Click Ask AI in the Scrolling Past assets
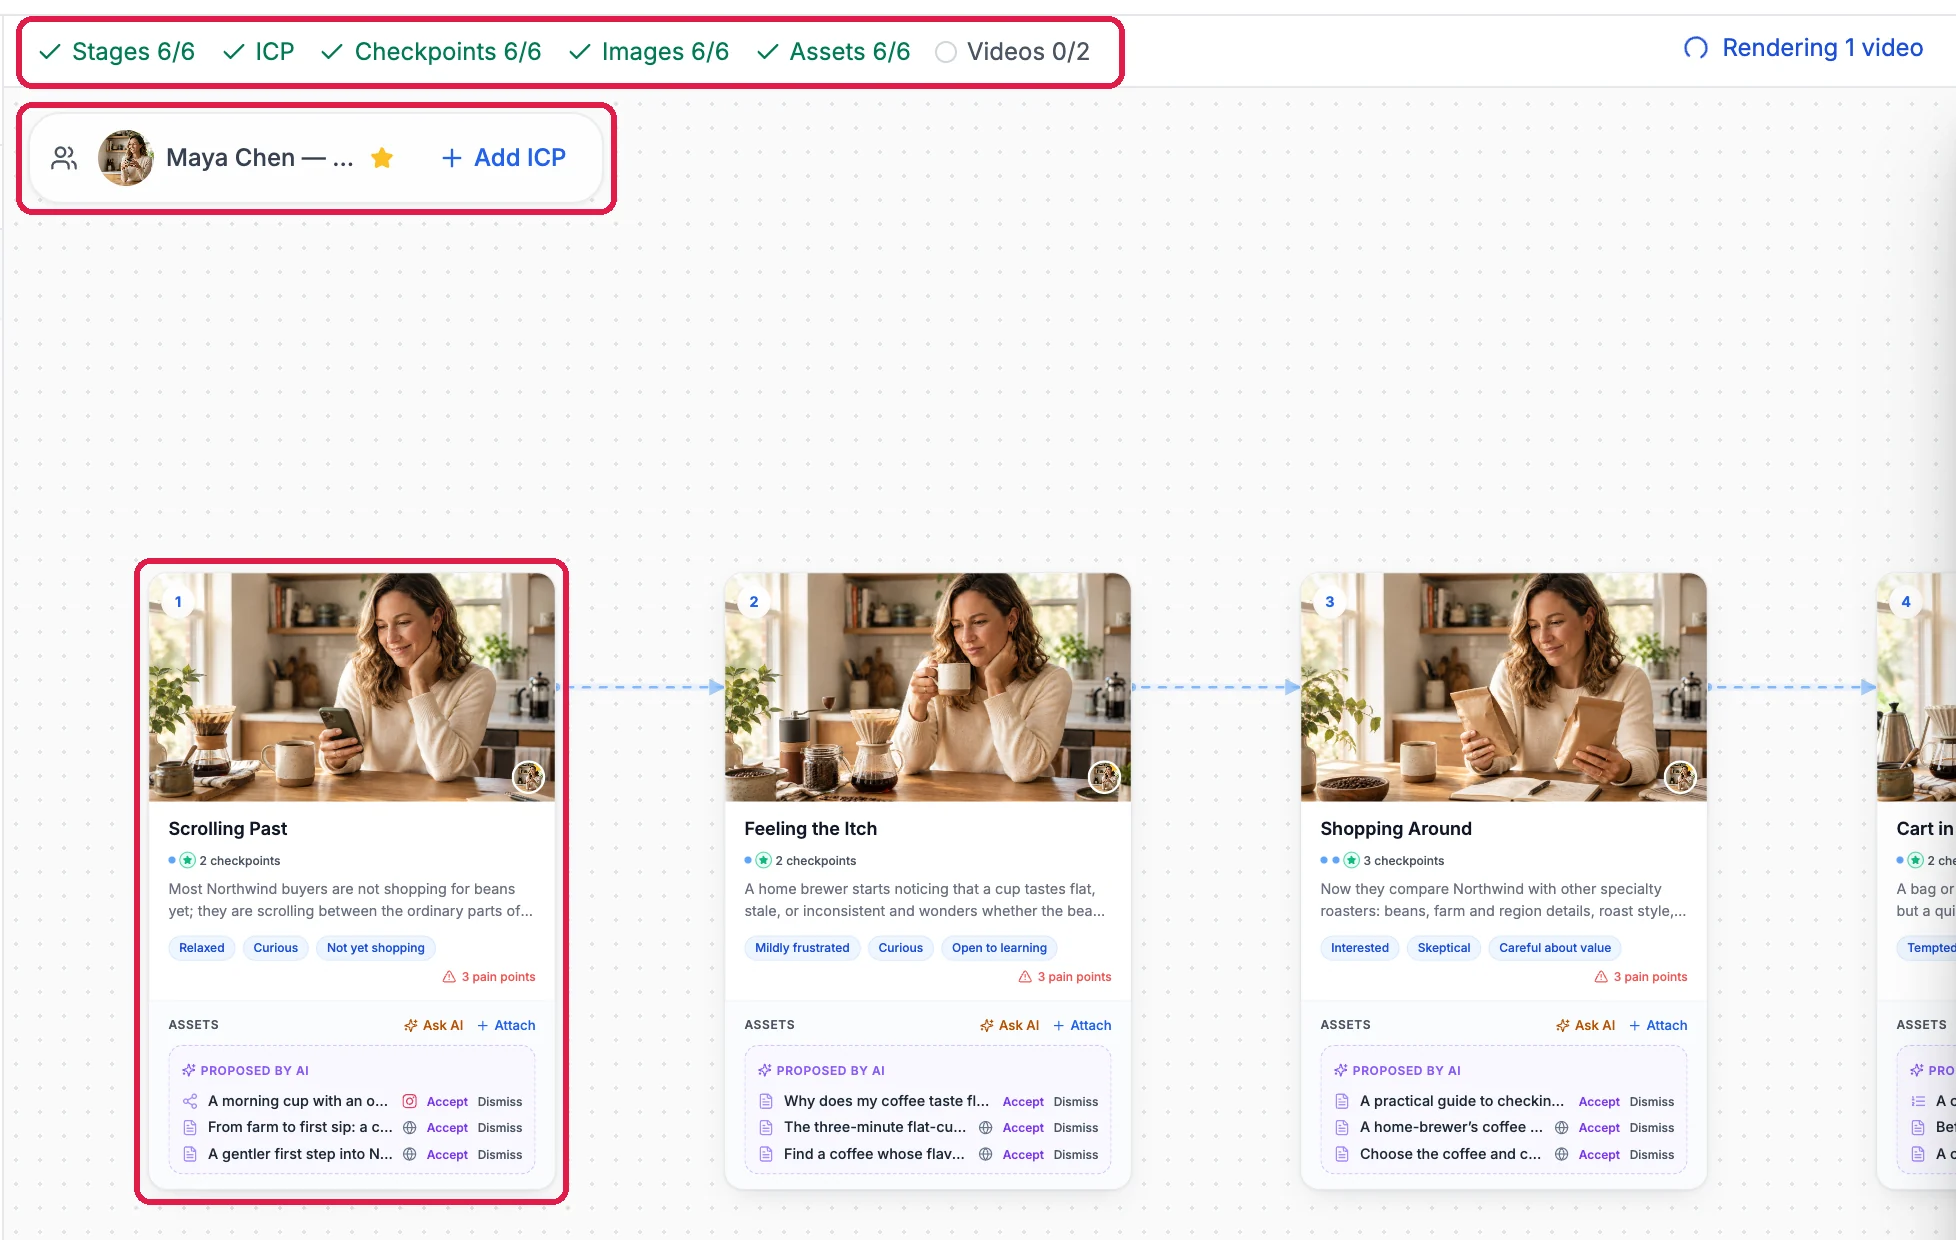Screen dimensions: 1956x1240 click(x=434, y=1025)
